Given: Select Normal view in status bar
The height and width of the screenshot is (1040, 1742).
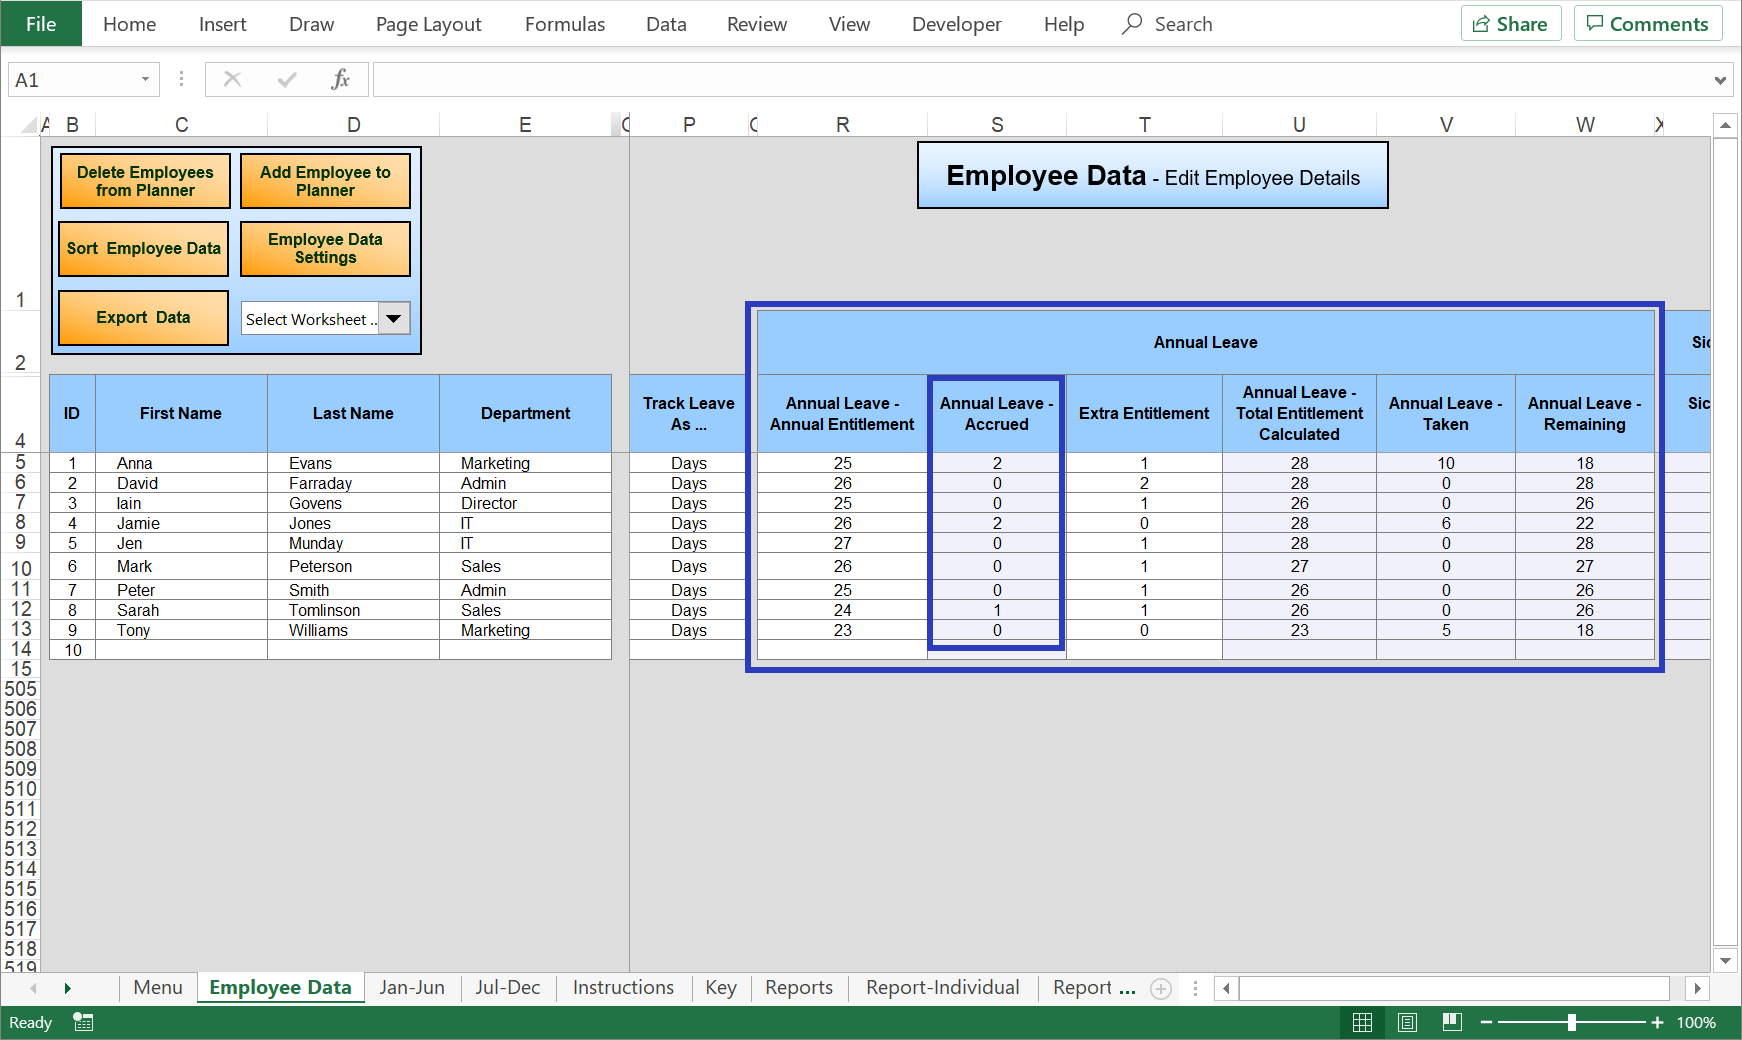Looking at the screenshot, I should coord(1362,1022).
